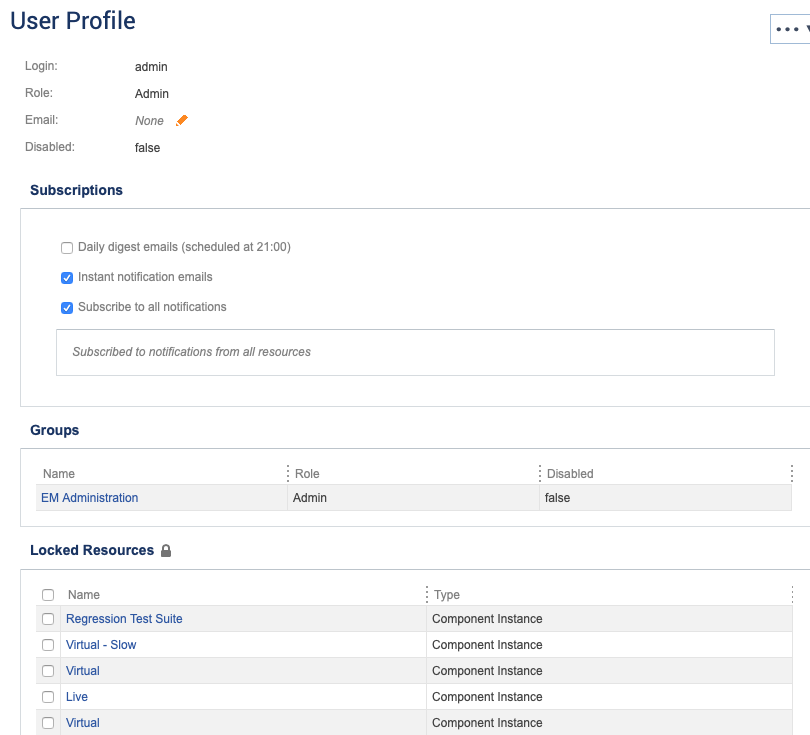Open the Locked Resources Type column handle
Image resolution: width=810 pixels, height=735 pixels.
[x=792, y=595]
